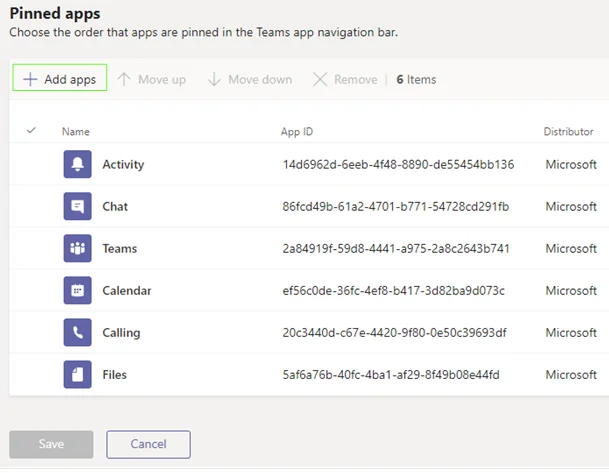Viewport: 609px width, 473px height.
Task: Click the Cancel button
Action: pyautogui.click(x=148, y=444)
